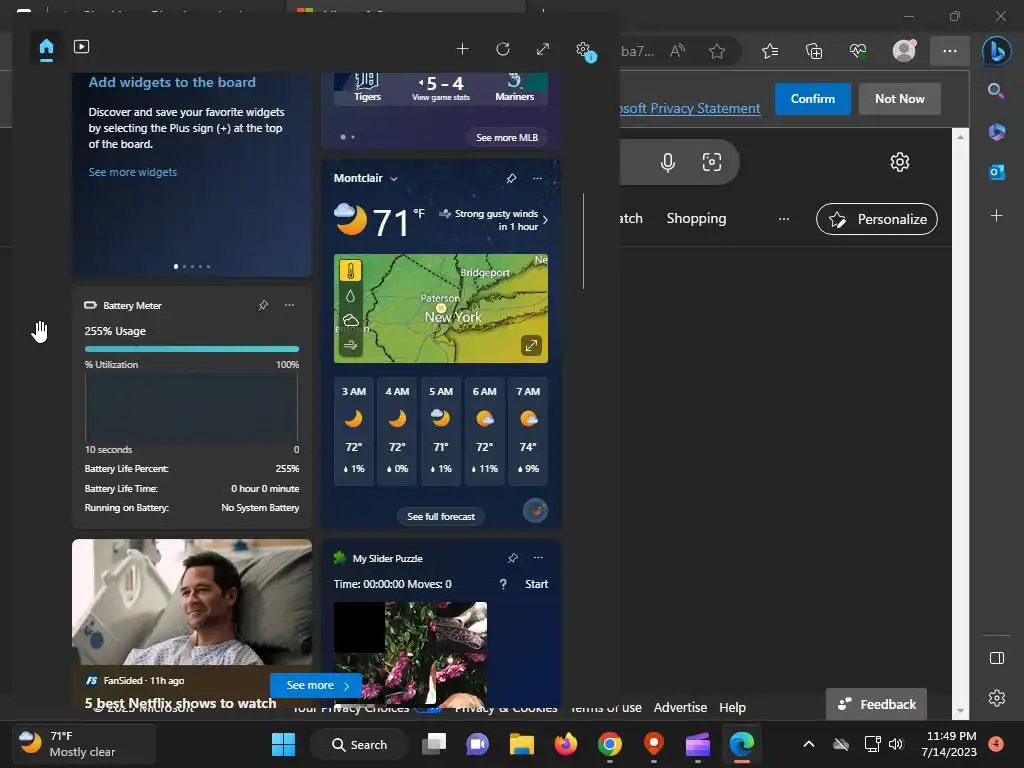Switch to the Shopping tab

click(x=696, y=219)
